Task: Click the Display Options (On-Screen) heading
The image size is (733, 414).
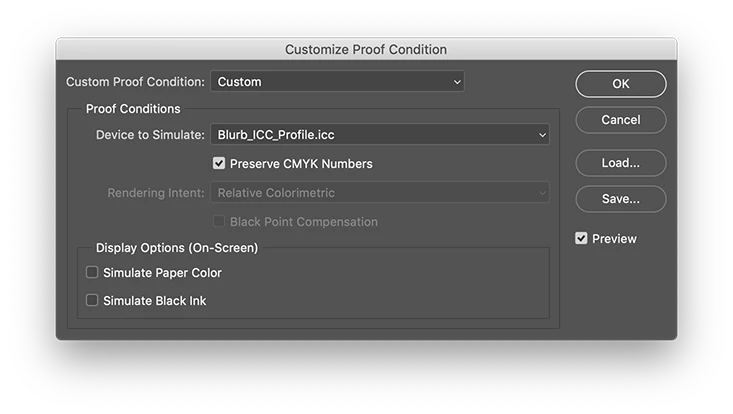Action: [177, 248]
